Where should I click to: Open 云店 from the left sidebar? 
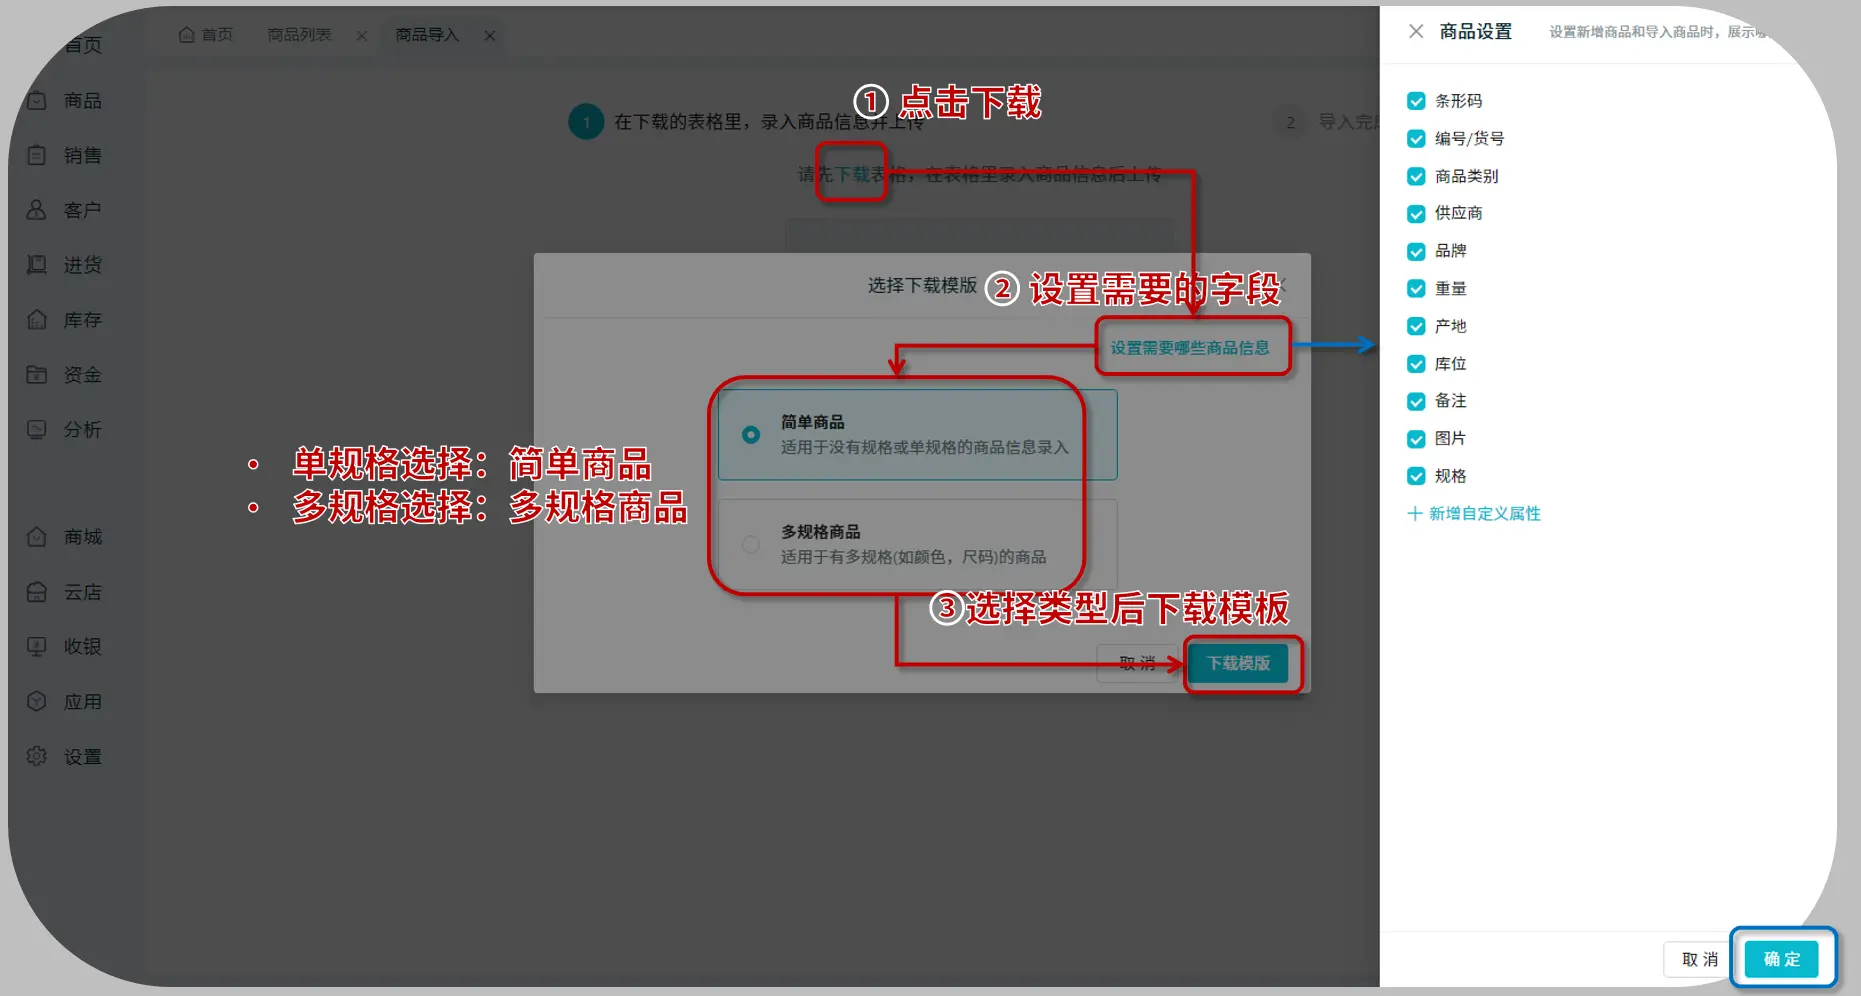point(65,593)
